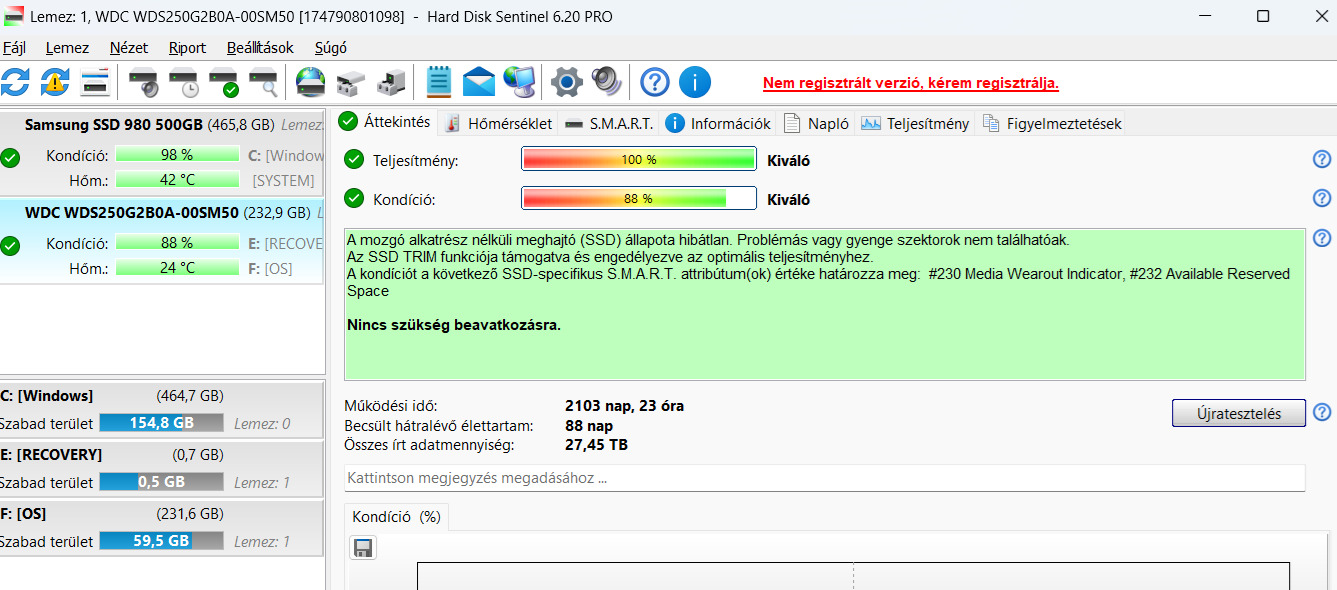Open the Súgó menu

click(x=331, y=47)
